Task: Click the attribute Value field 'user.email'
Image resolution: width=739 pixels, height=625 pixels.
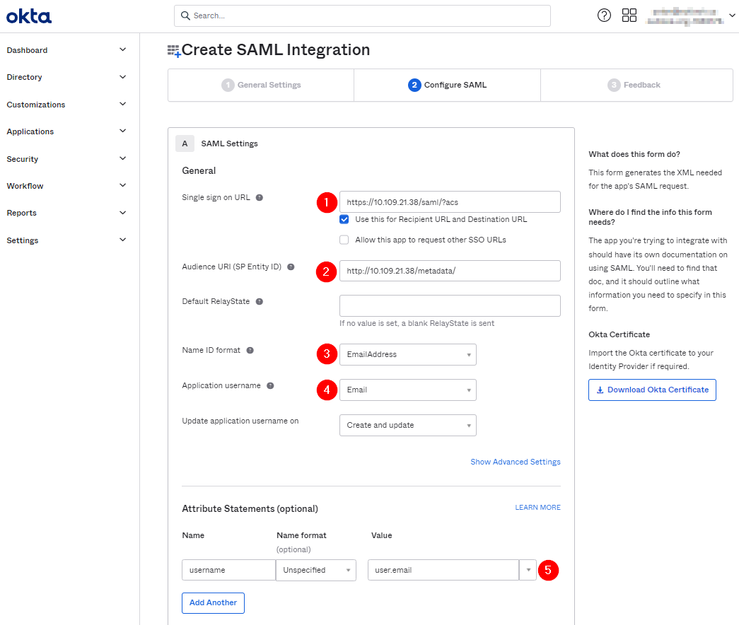Action: click(x=443, y=570)
